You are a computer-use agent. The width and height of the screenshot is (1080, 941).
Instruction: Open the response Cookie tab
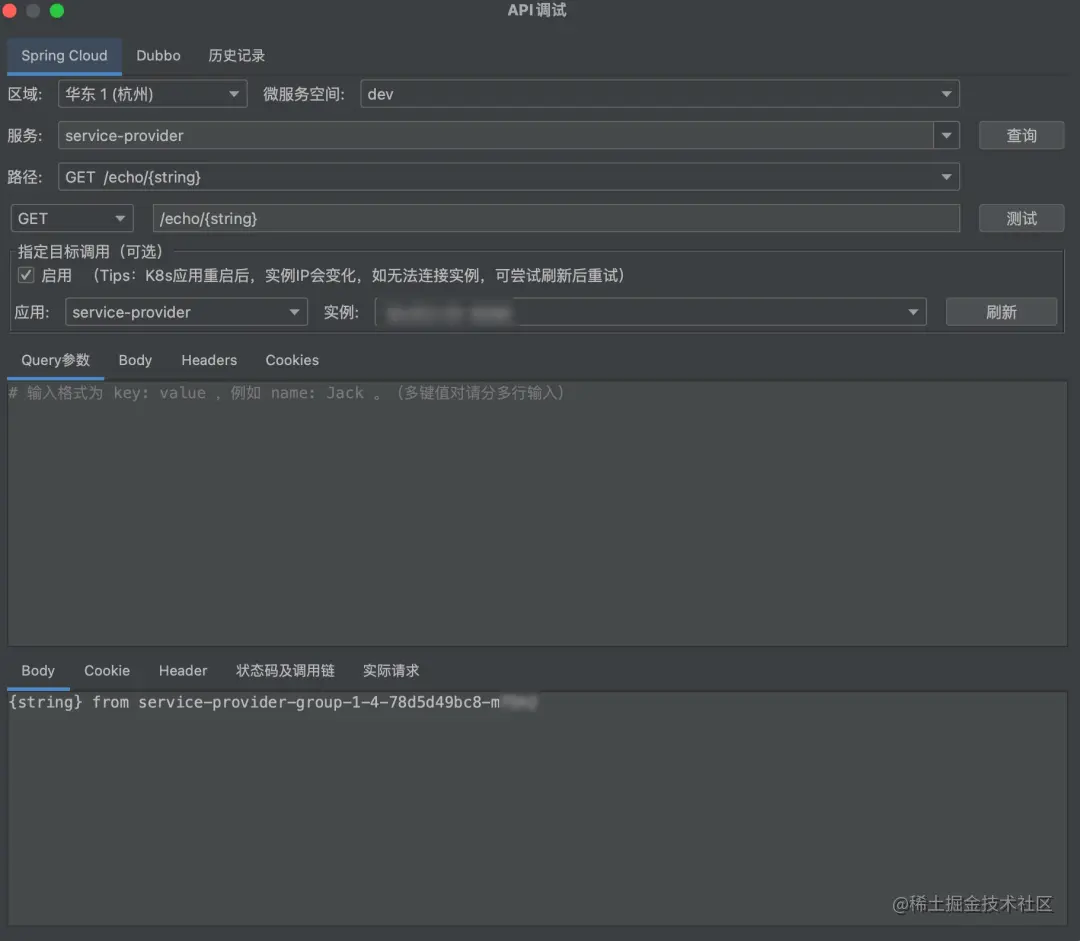[x=107, y=671]
